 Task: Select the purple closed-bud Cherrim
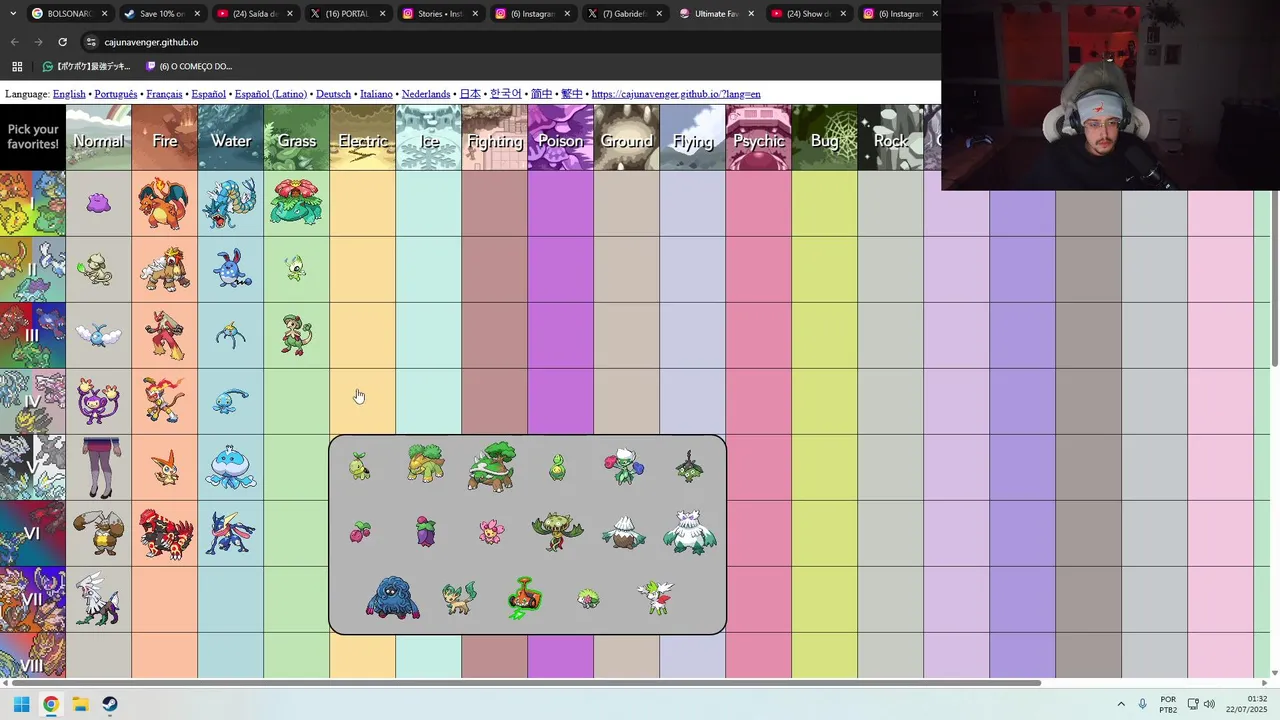coord(426,531)
